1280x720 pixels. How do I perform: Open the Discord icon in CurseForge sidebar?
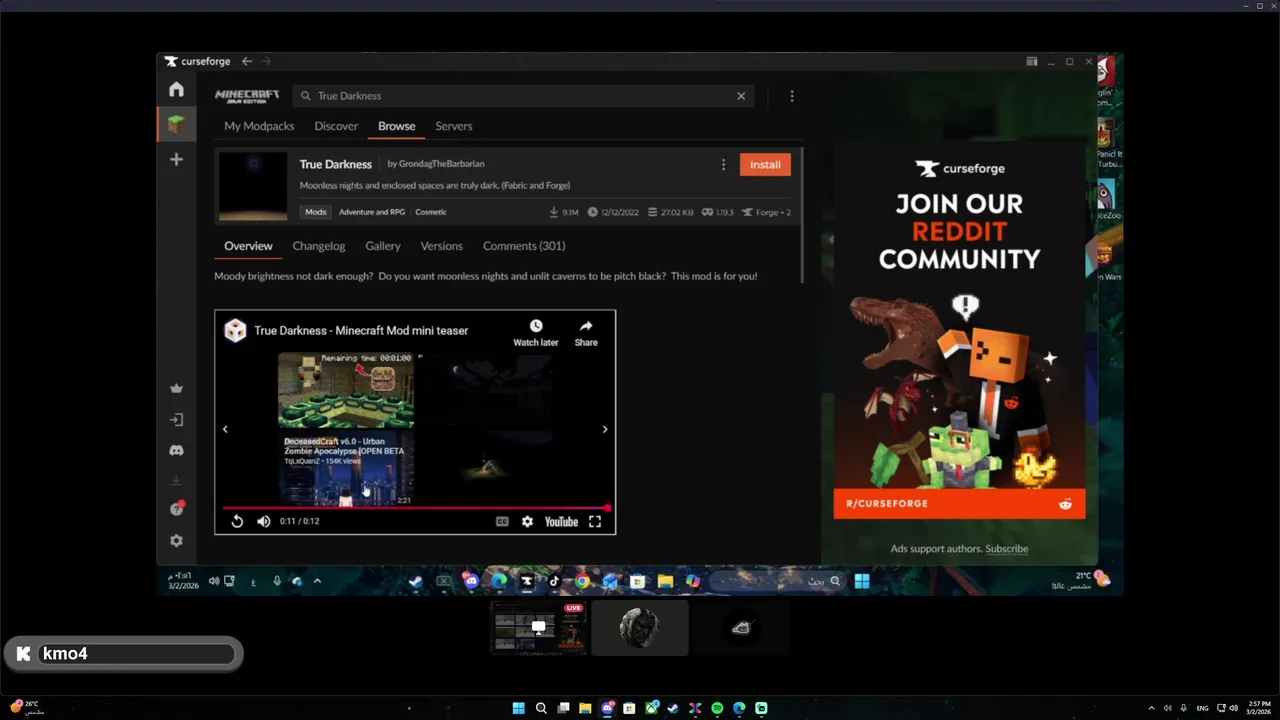(176, 450)
